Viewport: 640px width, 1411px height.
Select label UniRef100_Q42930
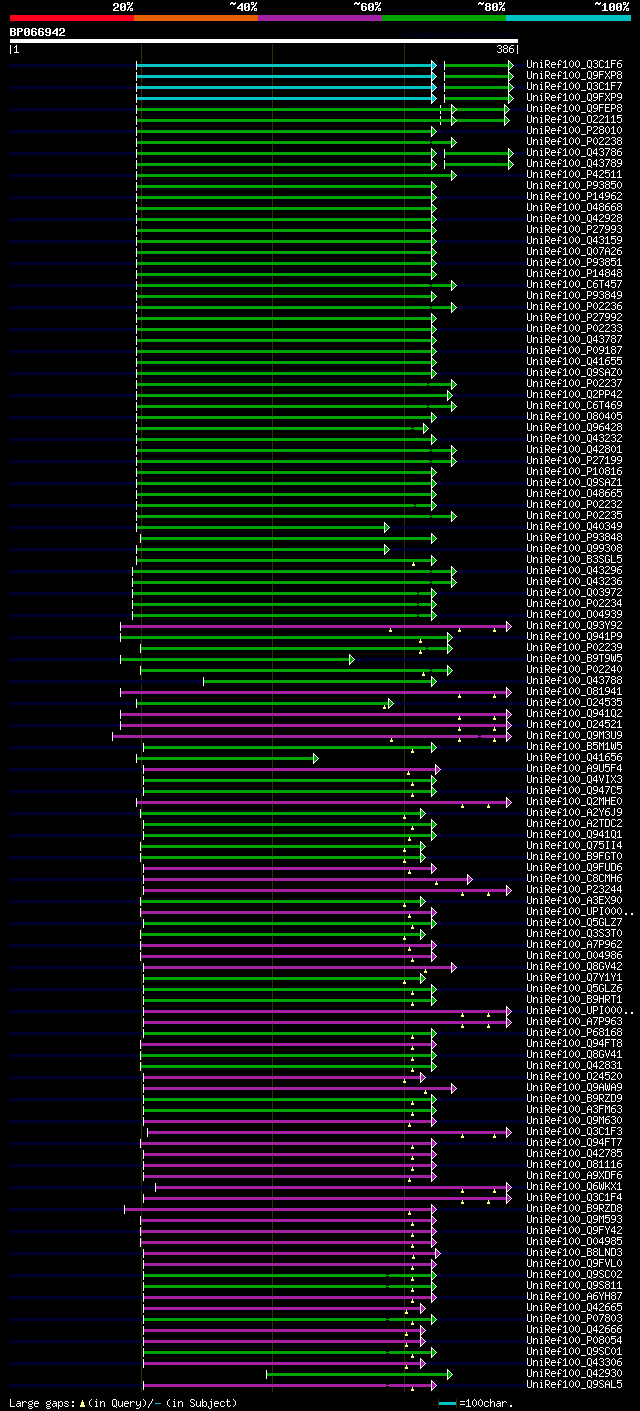point(574,1374)
